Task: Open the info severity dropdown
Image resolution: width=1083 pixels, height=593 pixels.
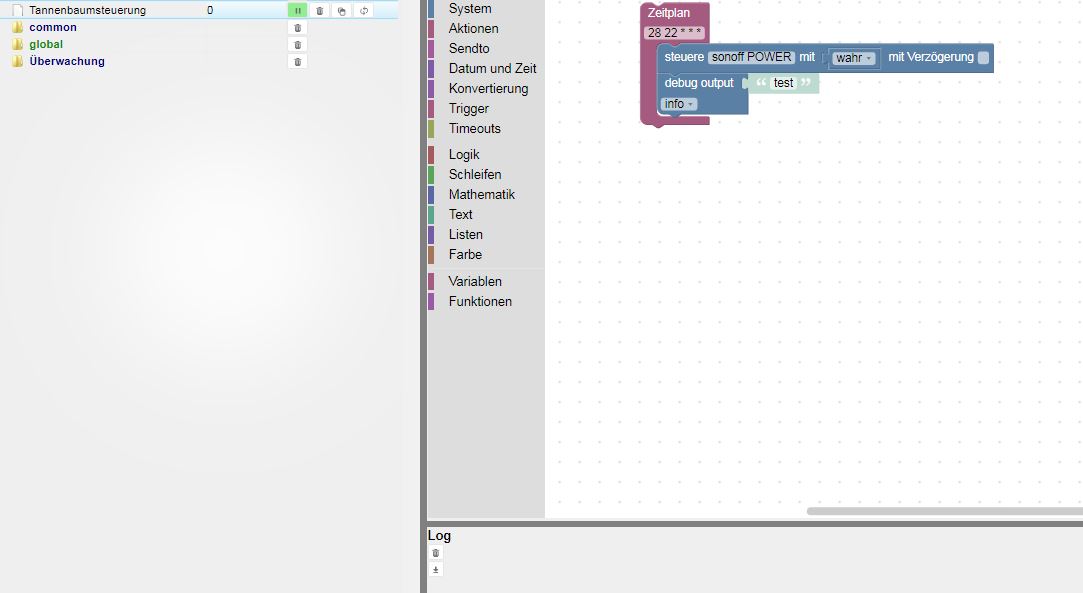Action: (678, 104)
